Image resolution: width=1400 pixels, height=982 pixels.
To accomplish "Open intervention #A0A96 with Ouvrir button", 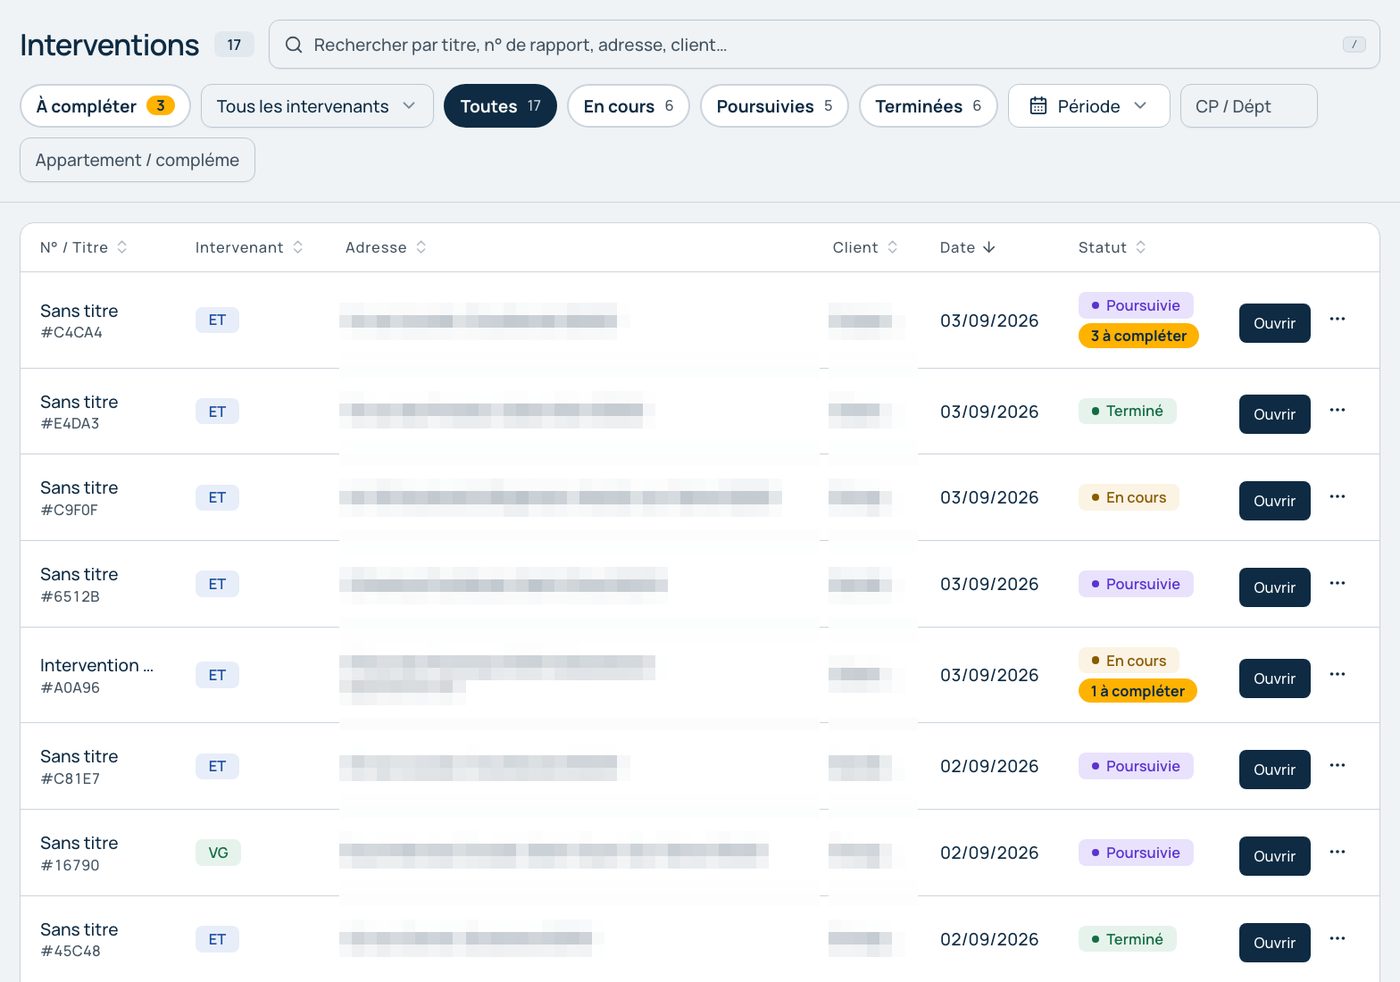I will pos(1274,678).
